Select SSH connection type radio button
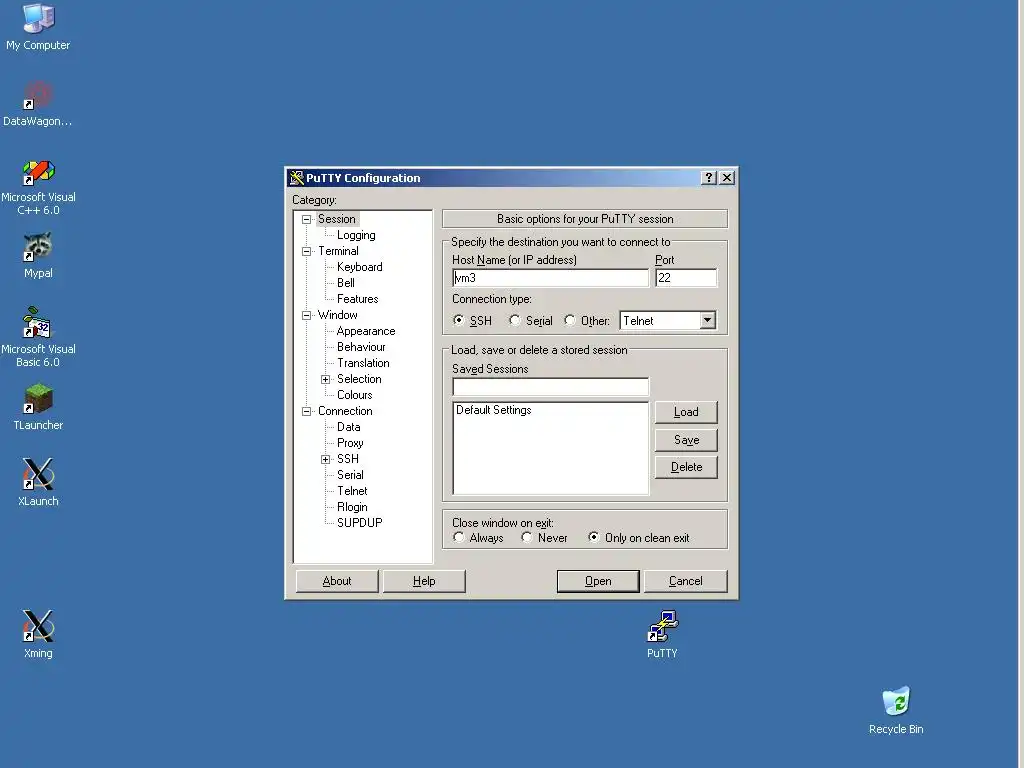The image size is (1024, 768). click(x=458, y=320)
